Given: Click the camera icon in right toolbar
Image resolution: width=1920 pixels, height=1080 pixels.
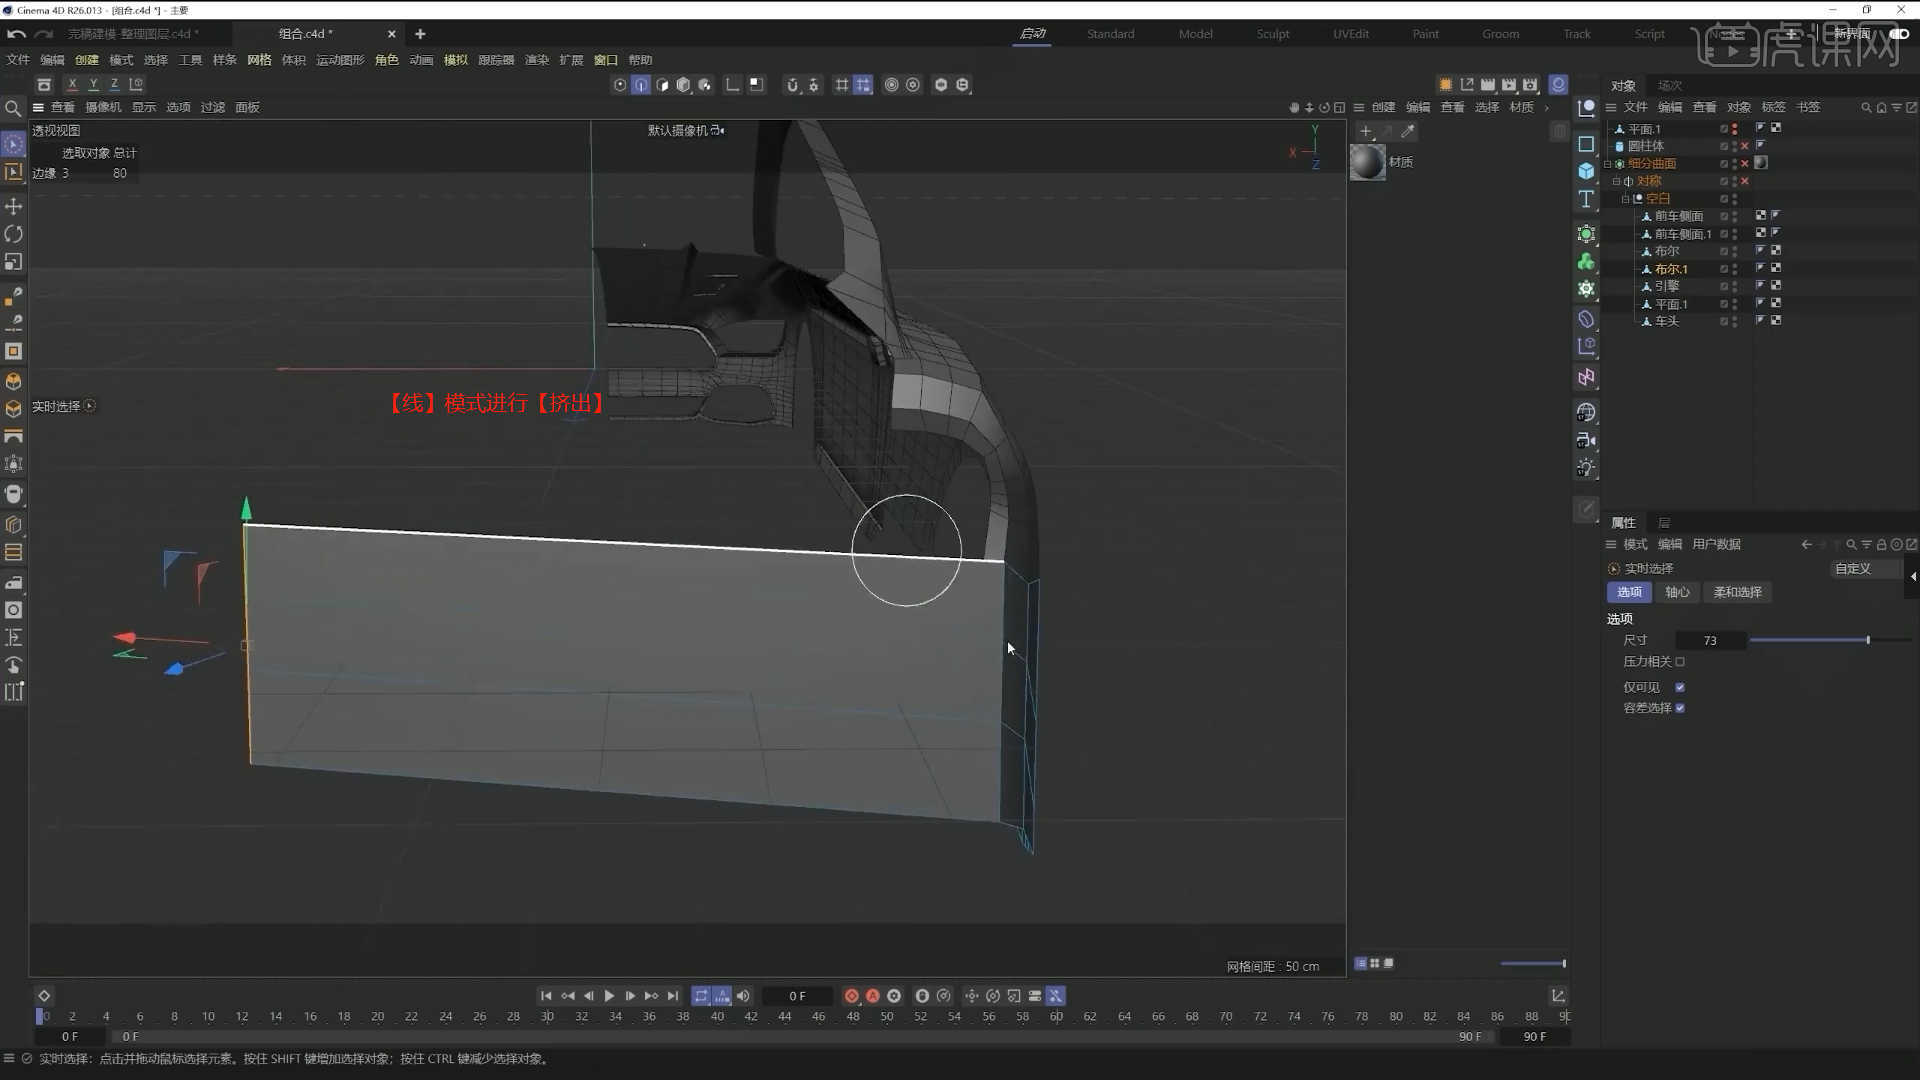Looking at the screenshot, I should tap(1586, 440).
